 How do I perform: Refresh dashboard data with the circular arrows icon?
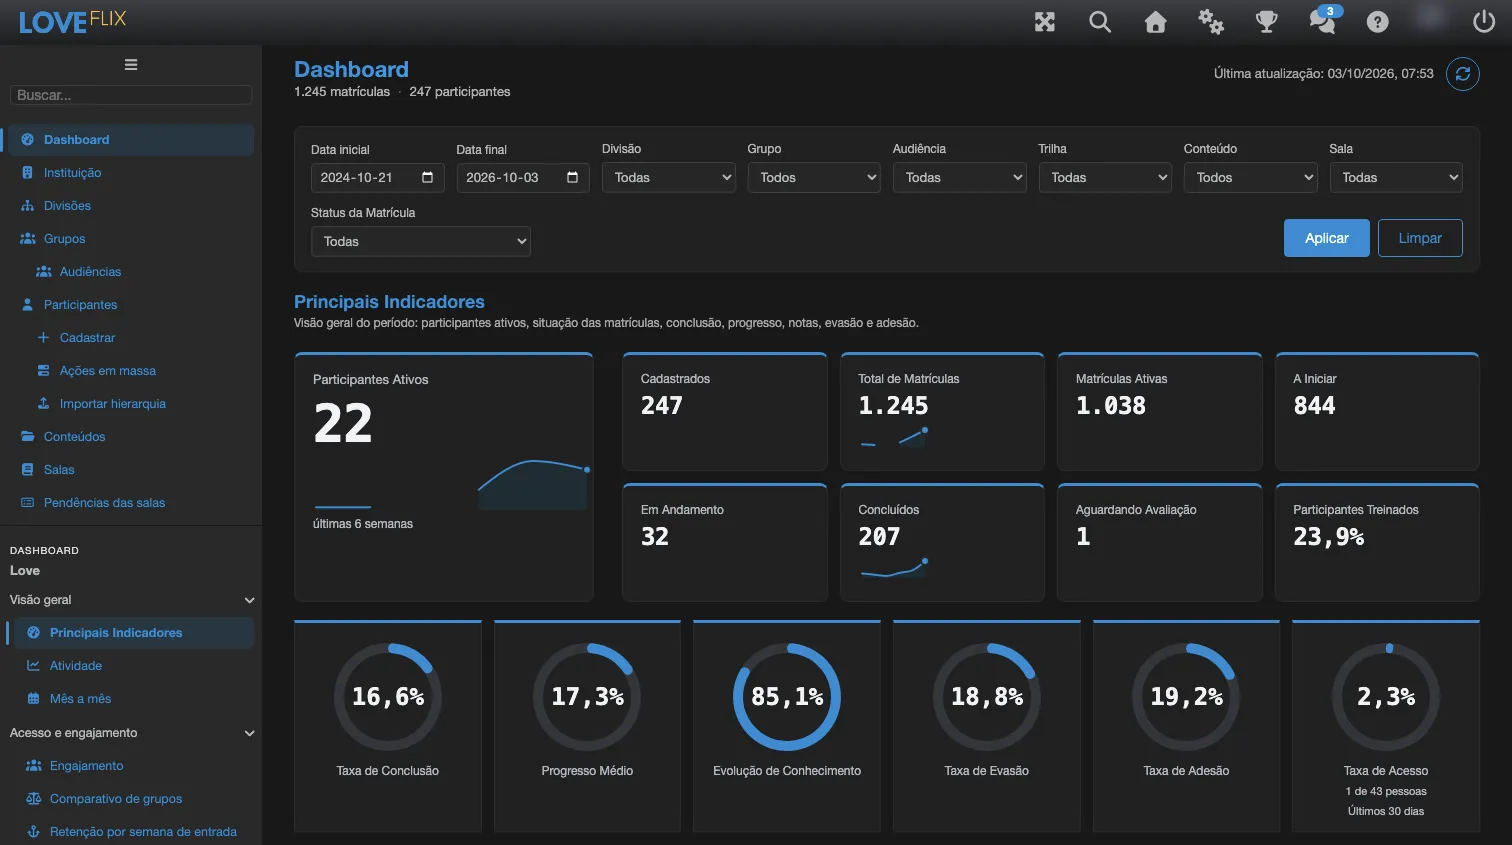1463,74
